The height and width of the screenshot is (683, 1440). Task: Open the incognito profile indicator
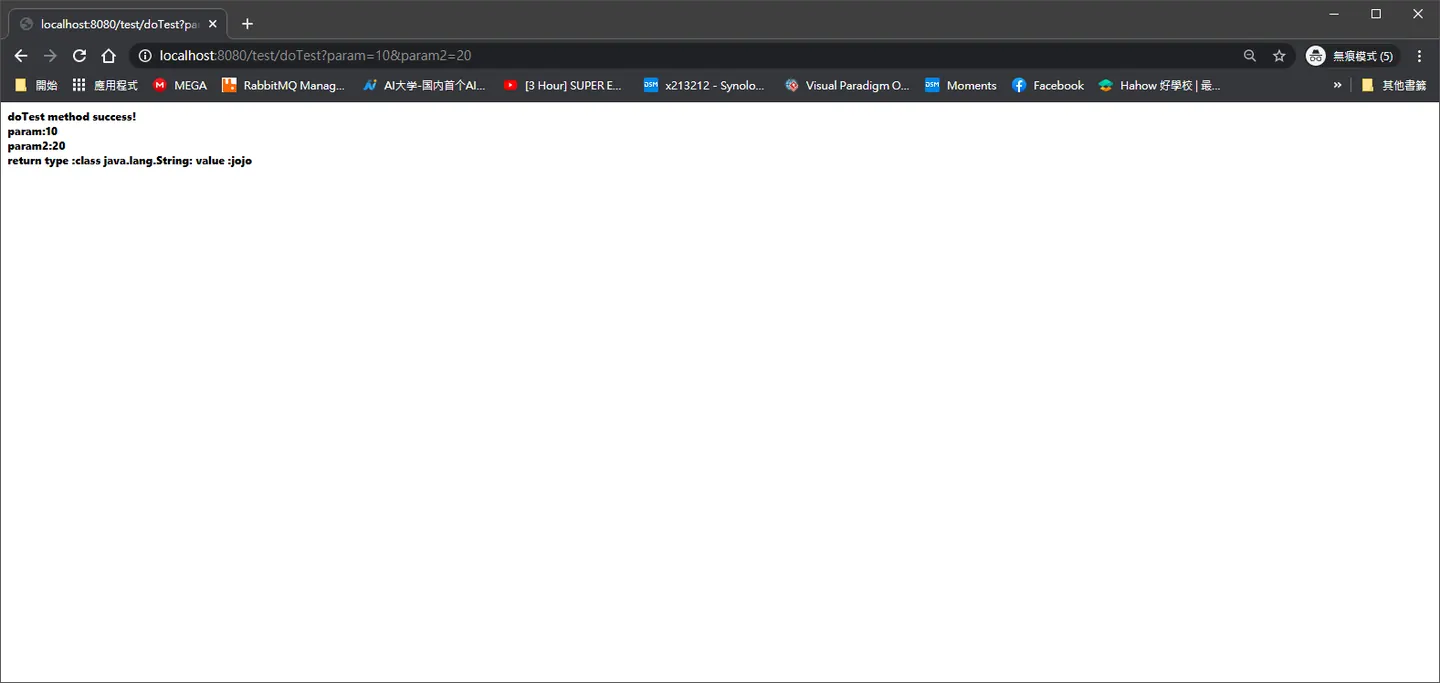1351,56
